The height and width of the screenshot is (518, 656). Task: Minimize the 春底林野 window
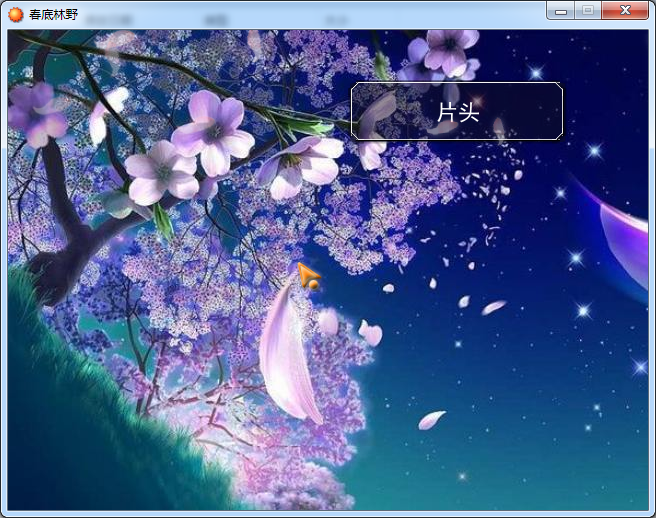click(561, 11)
